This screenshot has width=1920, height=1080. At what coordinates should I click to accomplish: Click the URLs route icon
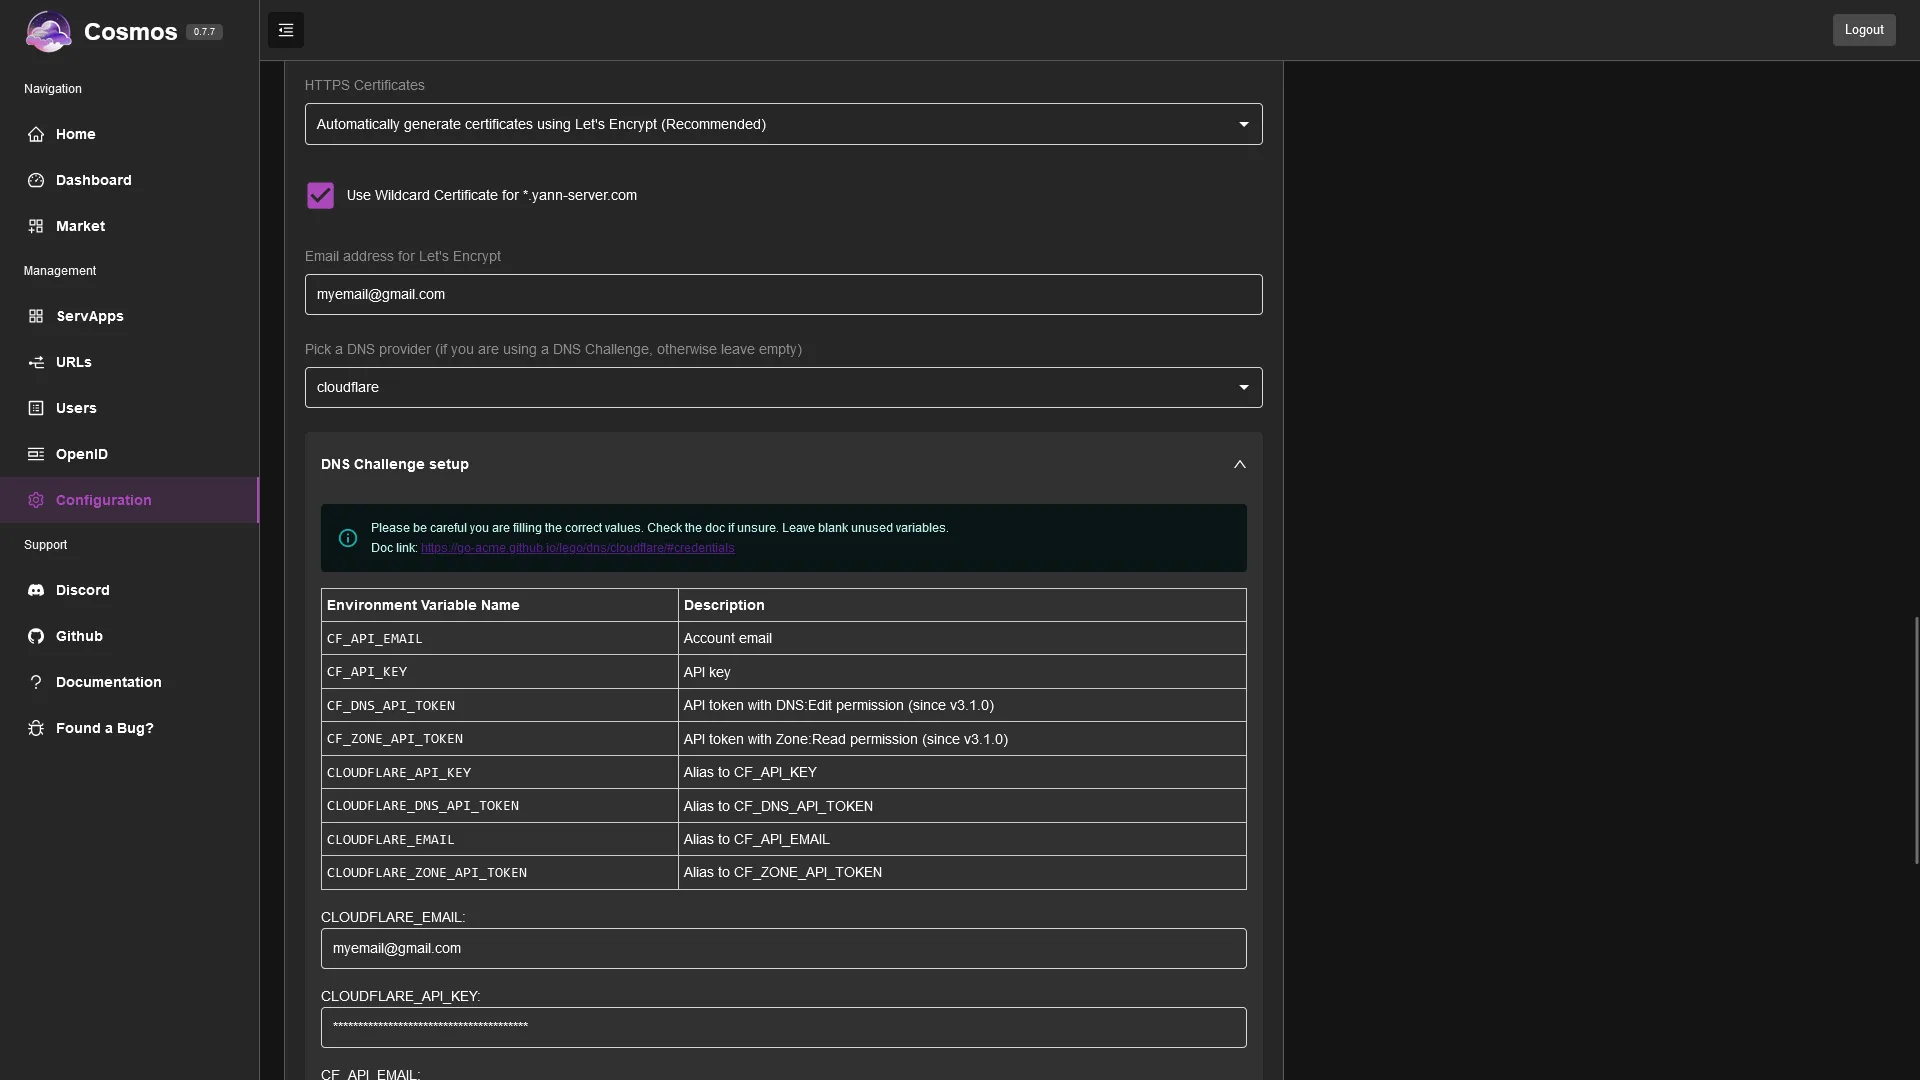(x=36, y=362)
